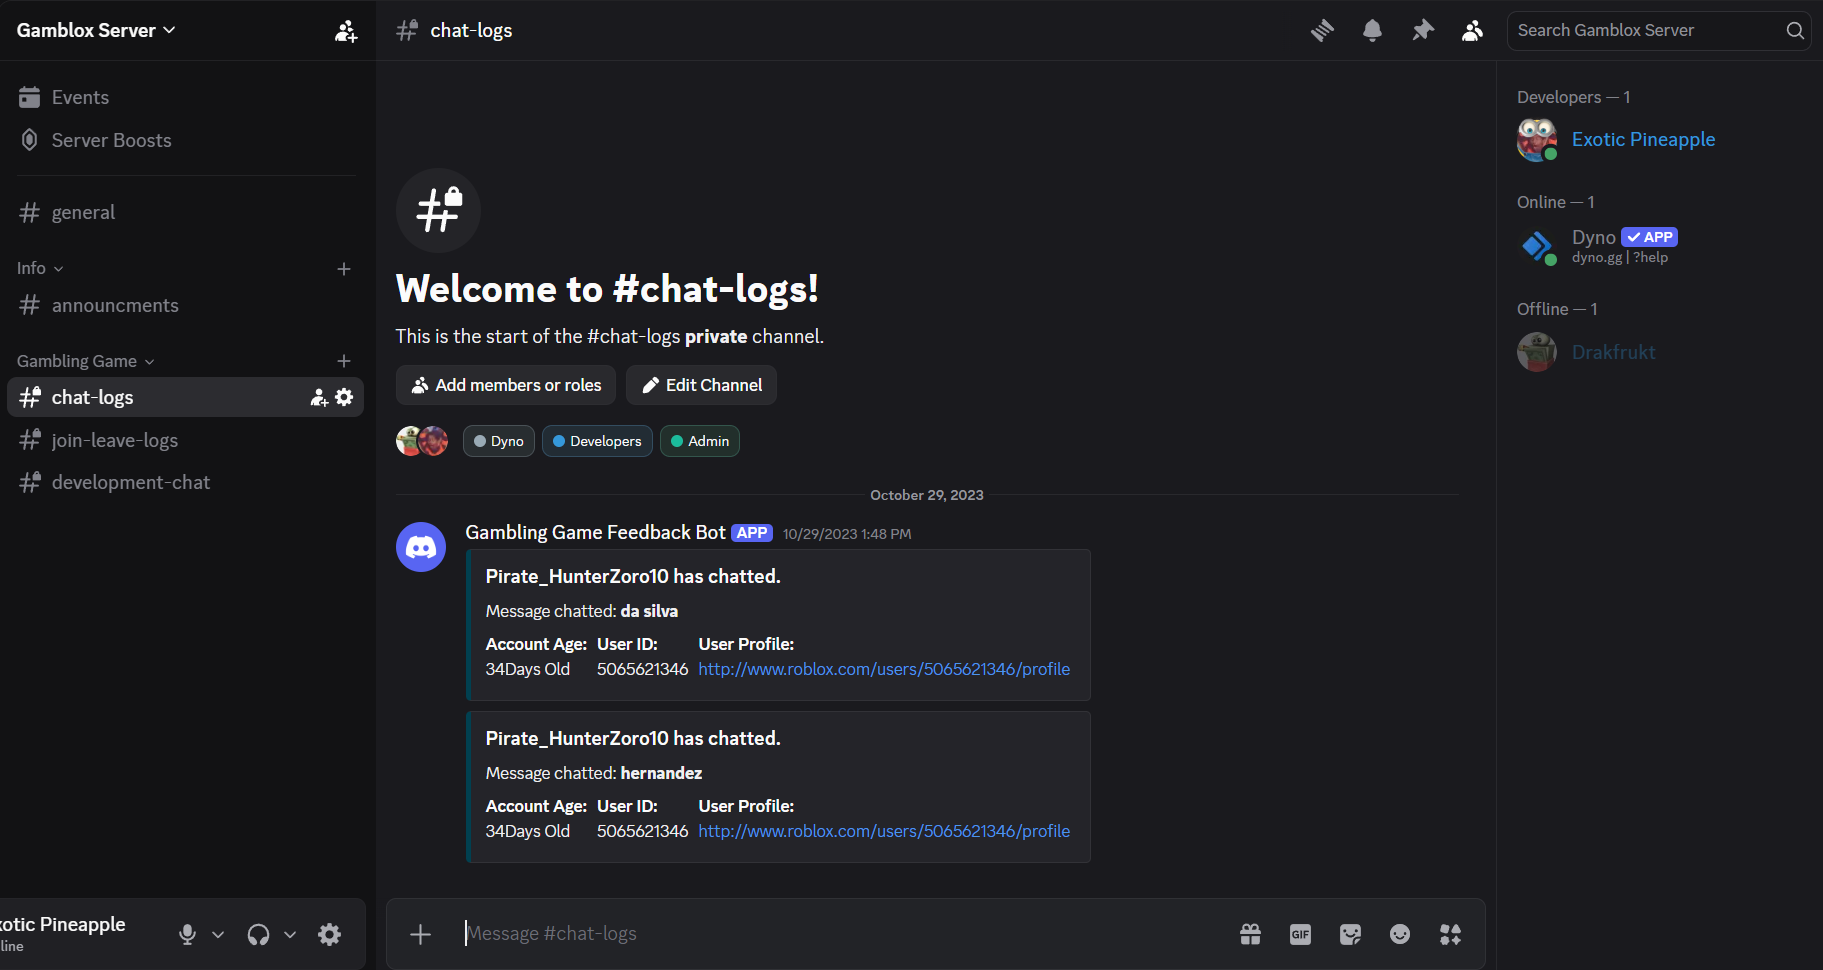Open the Threads icon in header
1823x970 pixels.
(1322, 31)
